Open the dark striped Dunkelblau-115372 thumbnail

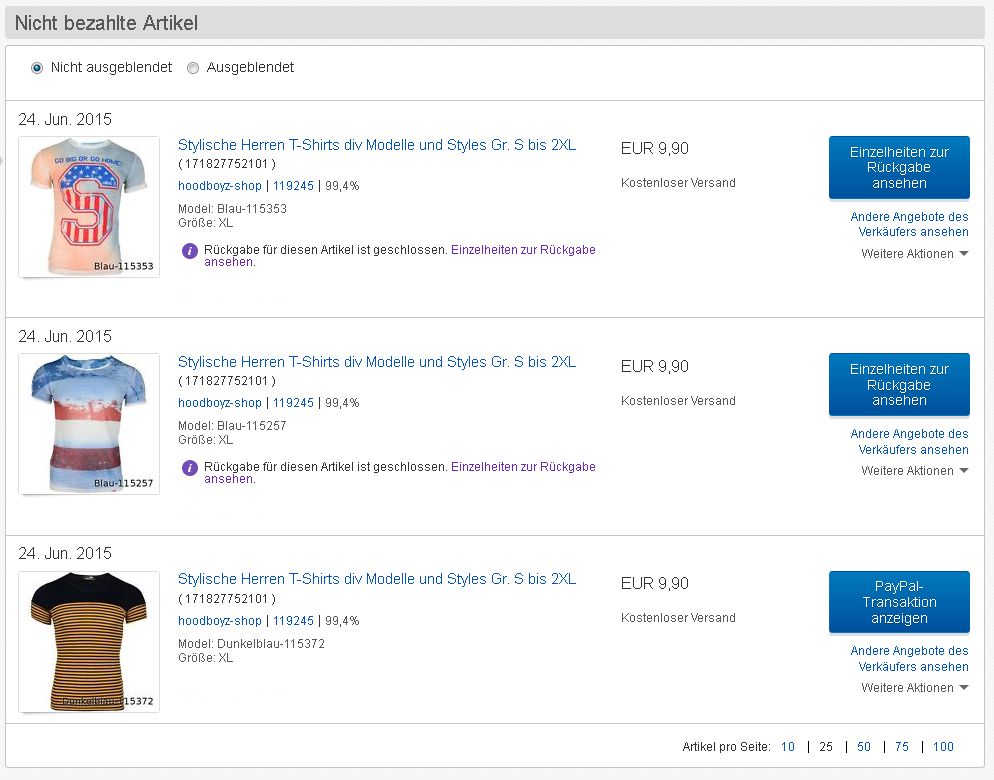click(89, 641)
